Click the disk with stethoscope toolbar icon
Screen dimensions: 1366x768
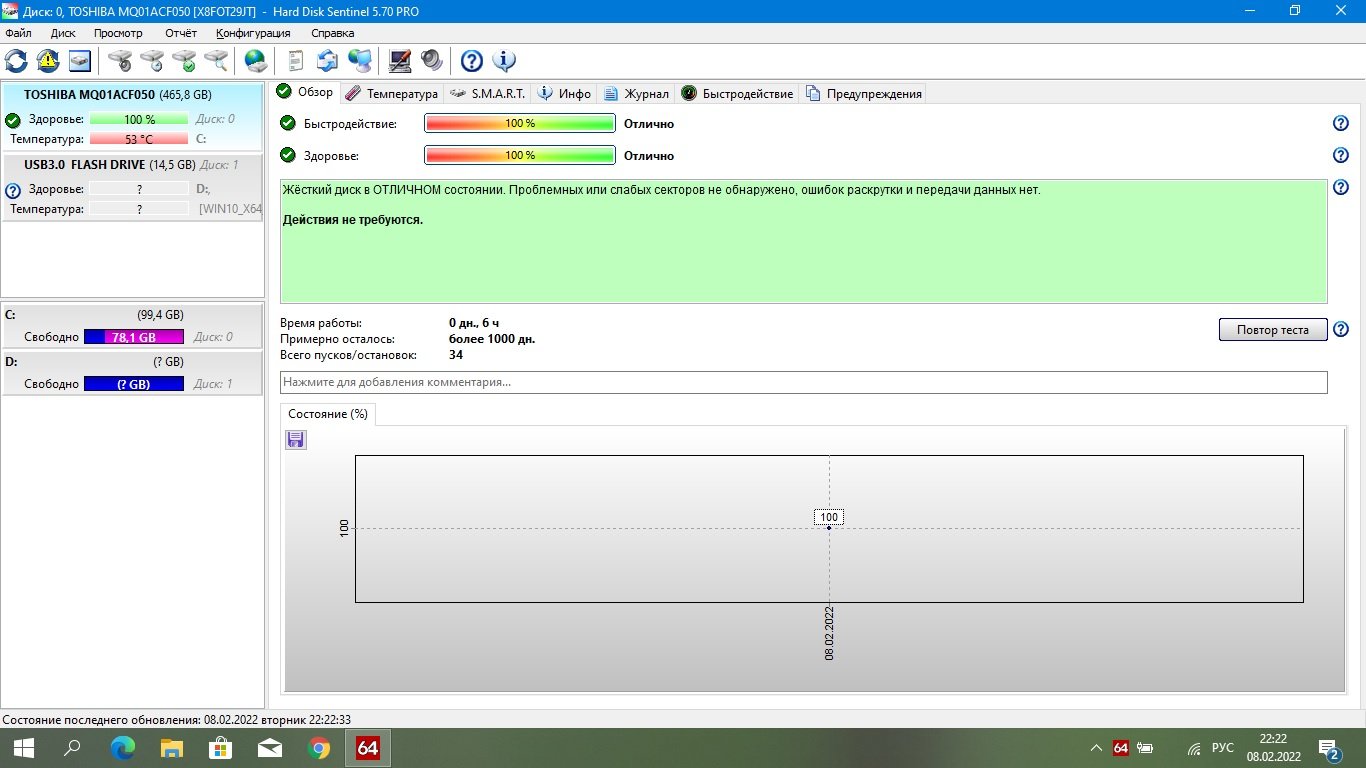120,61
